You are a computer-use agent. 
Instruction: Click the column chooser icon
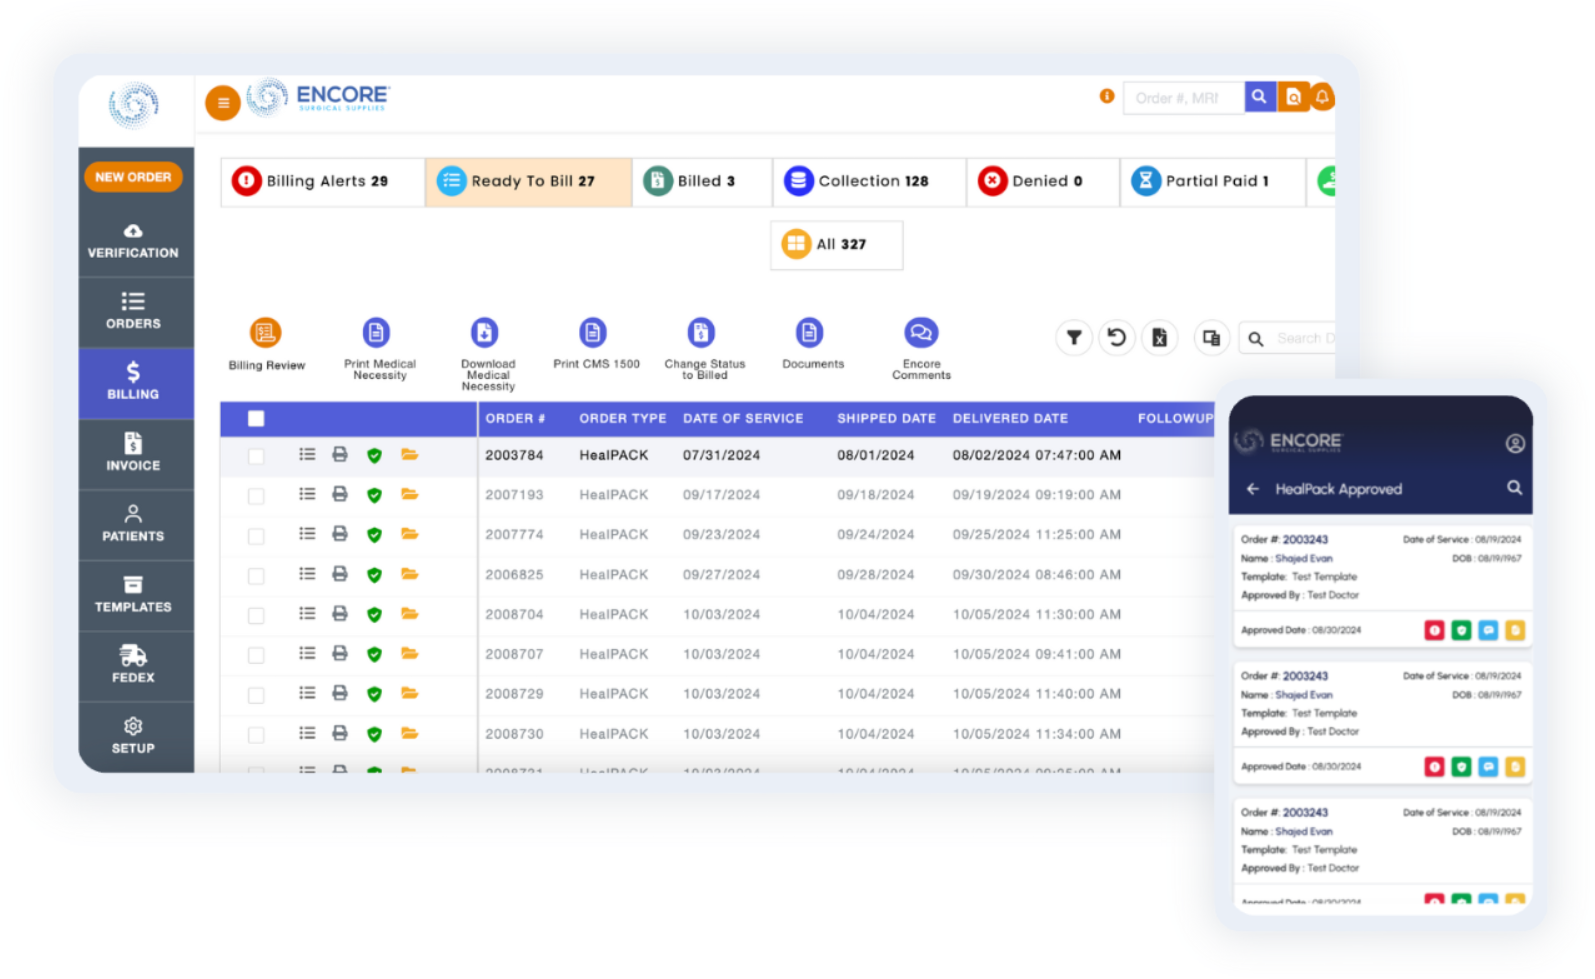point(1211,338)
